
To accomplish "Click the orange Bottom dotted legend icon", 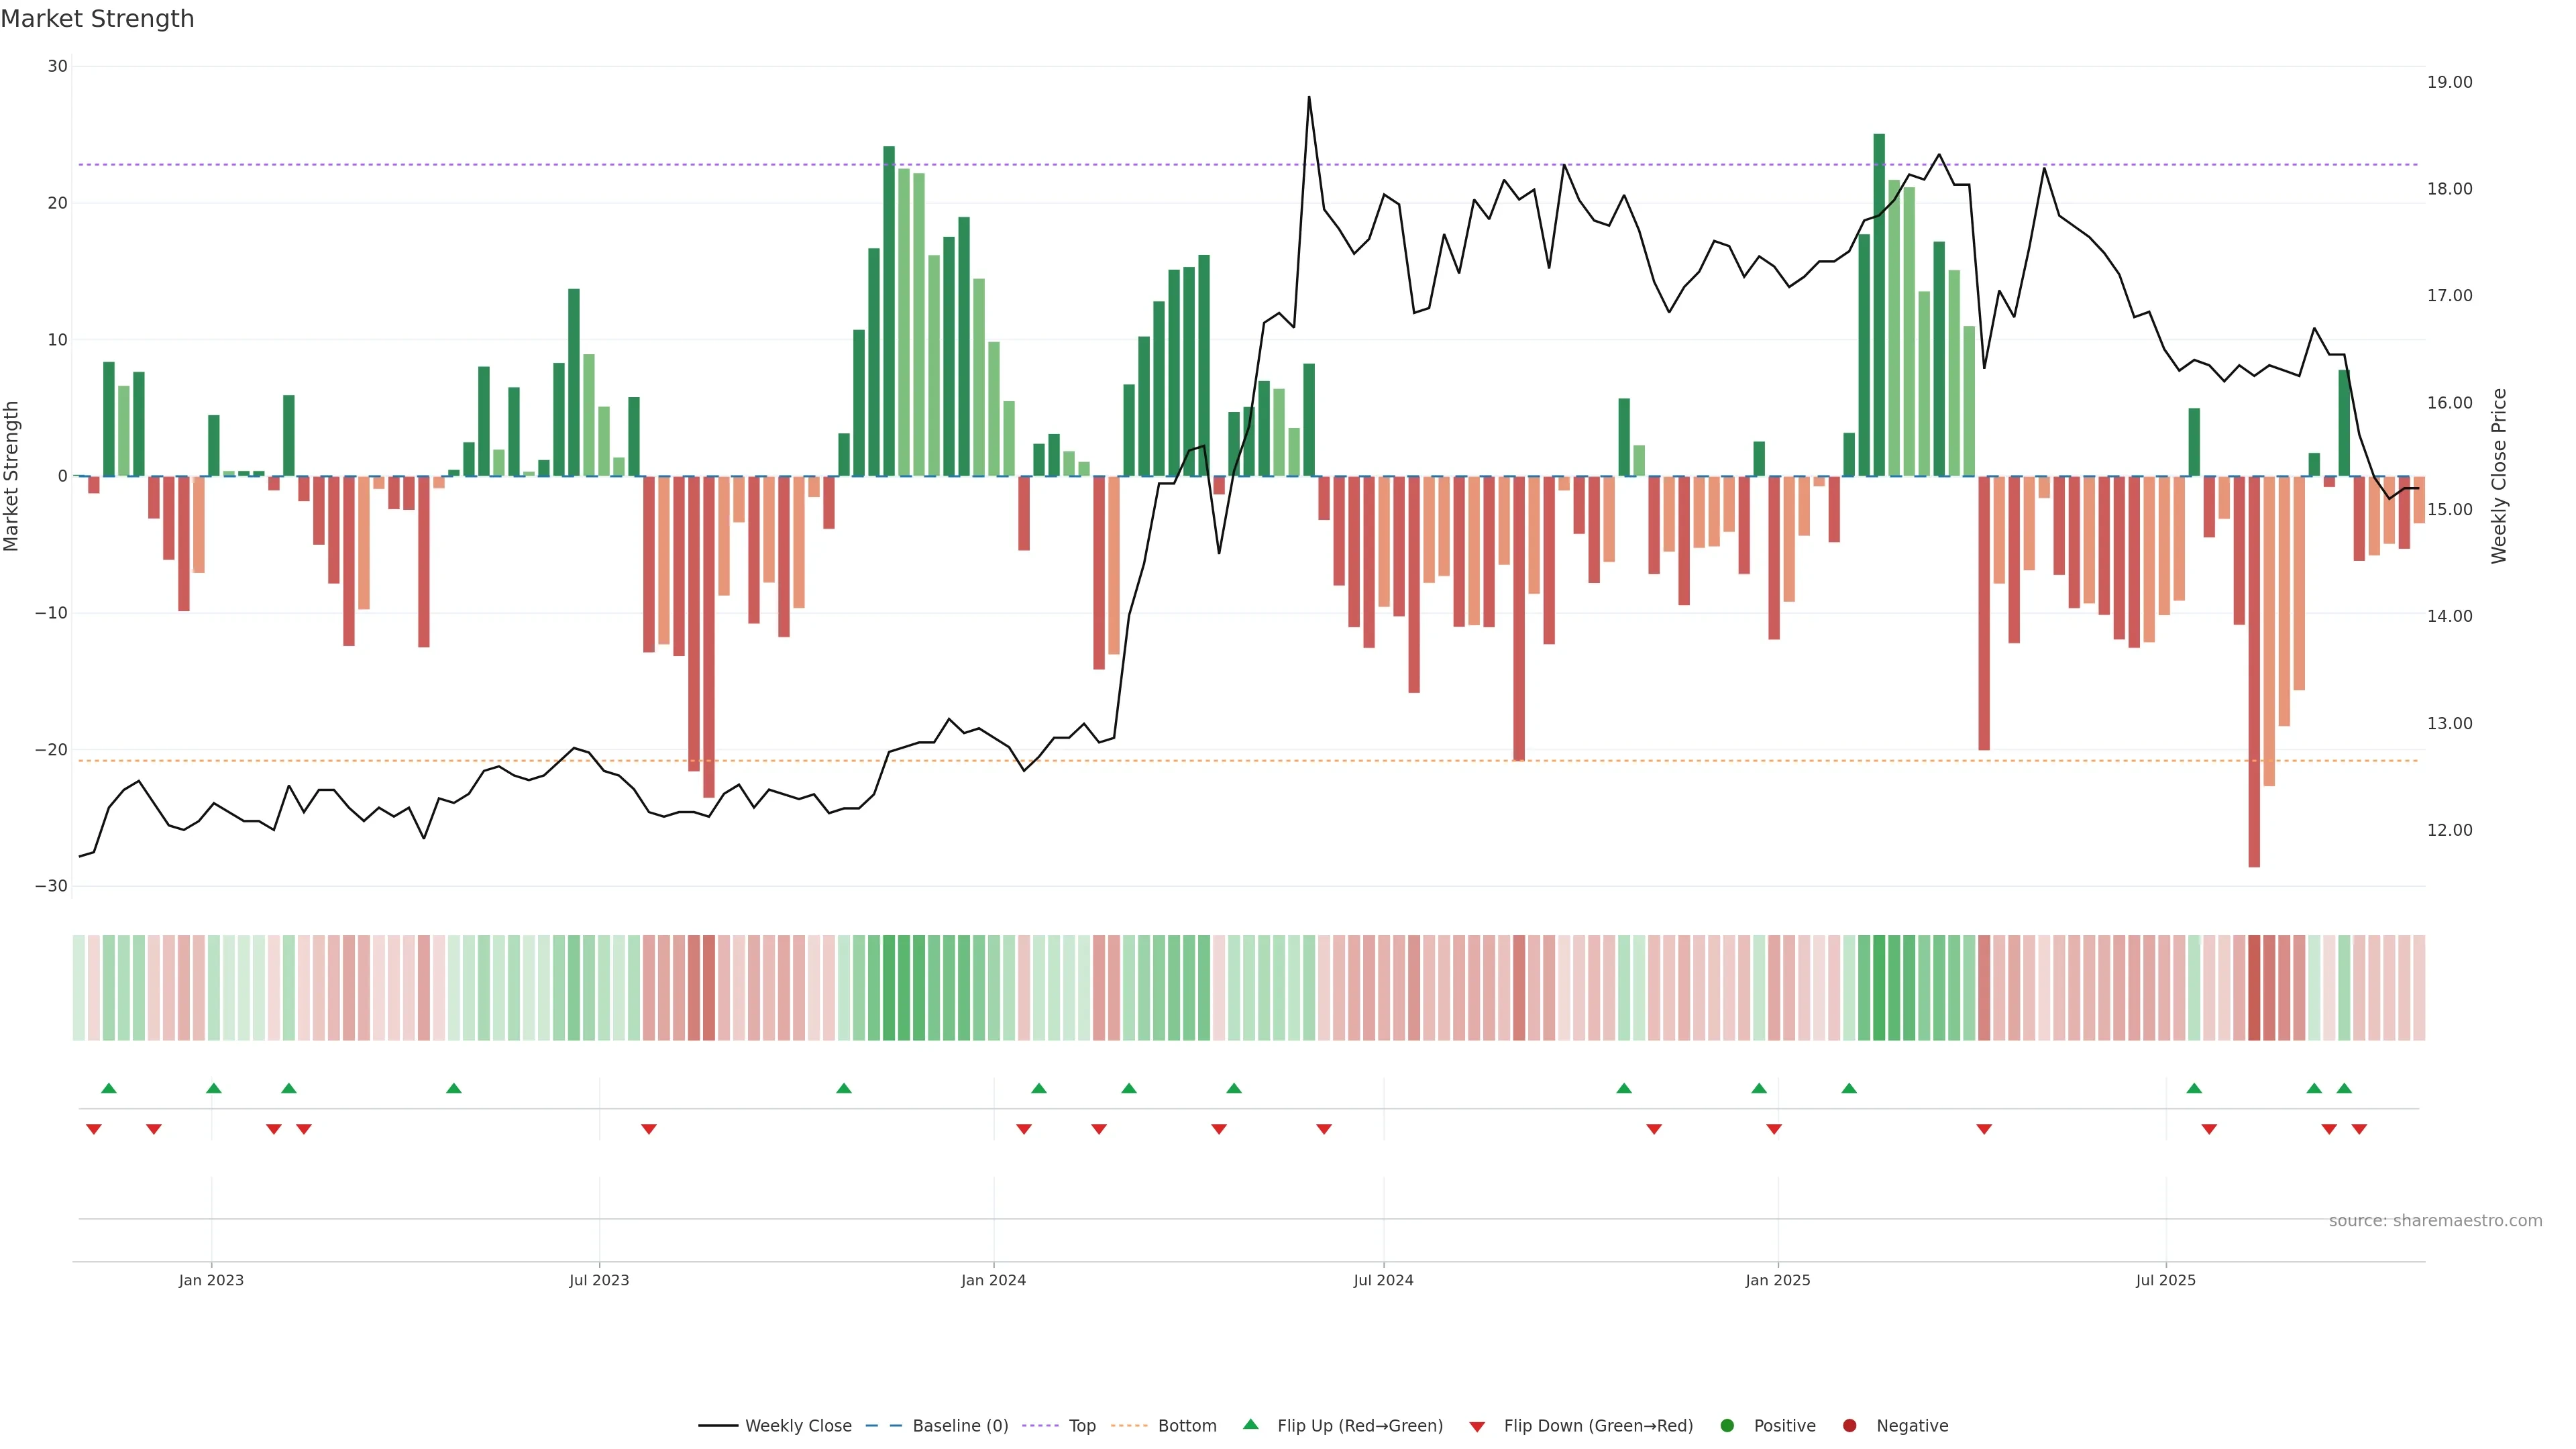I will 1129,1426.
